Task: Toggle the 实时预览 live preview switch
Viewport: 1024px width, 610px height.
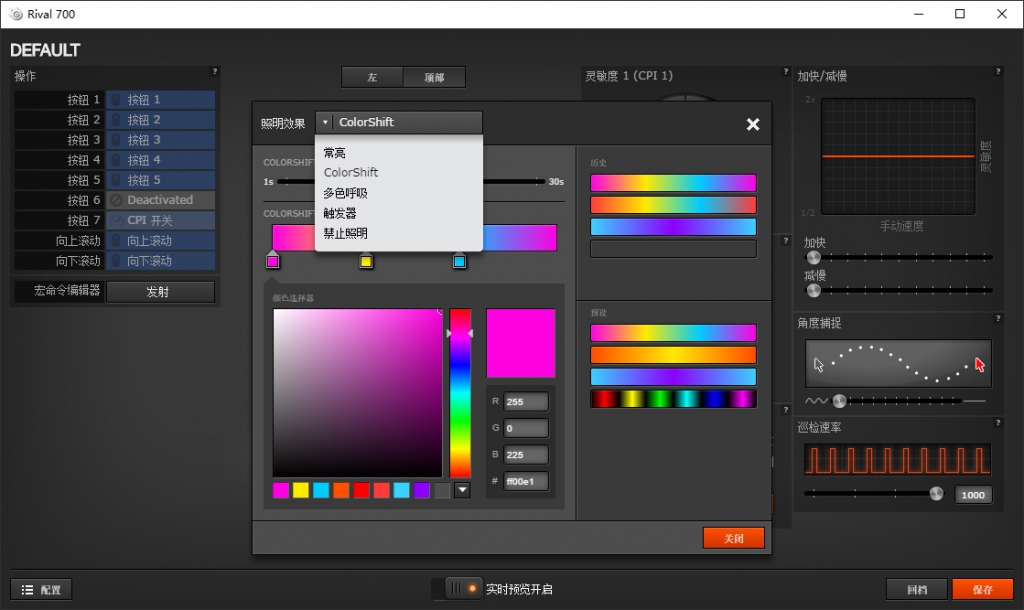Action: pyautogui.click(x=457, y=589)
